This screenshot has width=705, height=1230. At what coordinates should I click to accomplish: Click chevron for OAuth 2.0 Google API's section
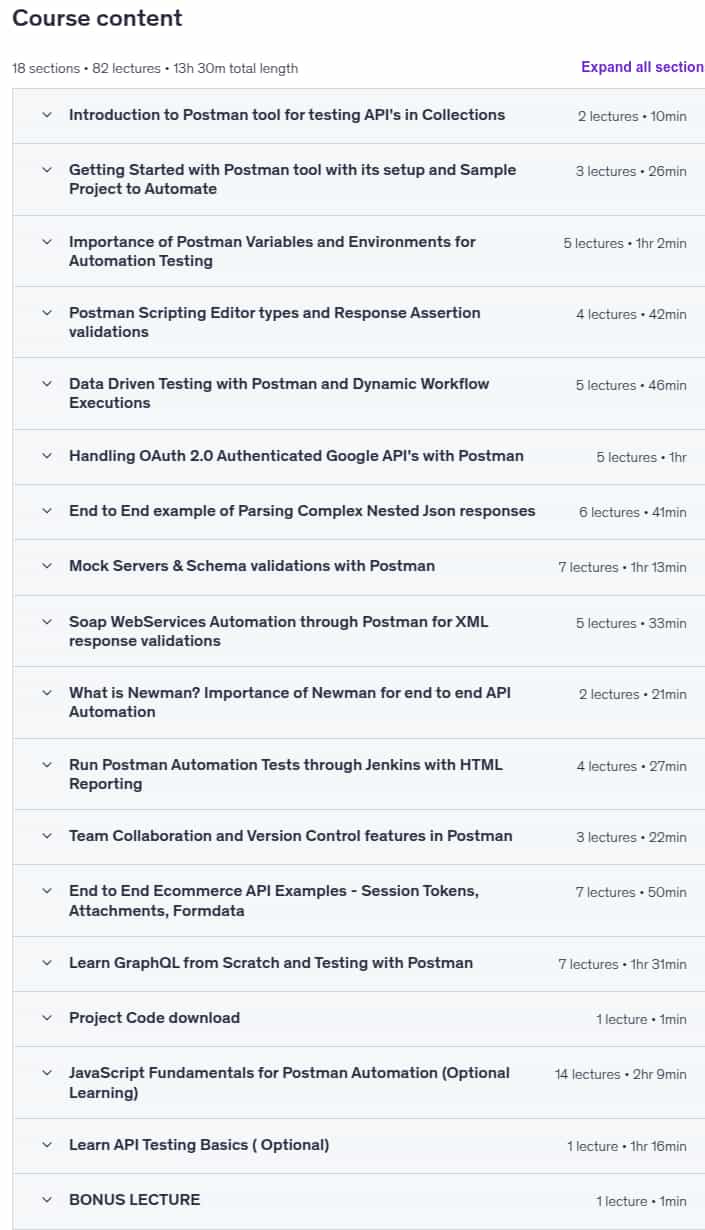[x=46, y=456]
